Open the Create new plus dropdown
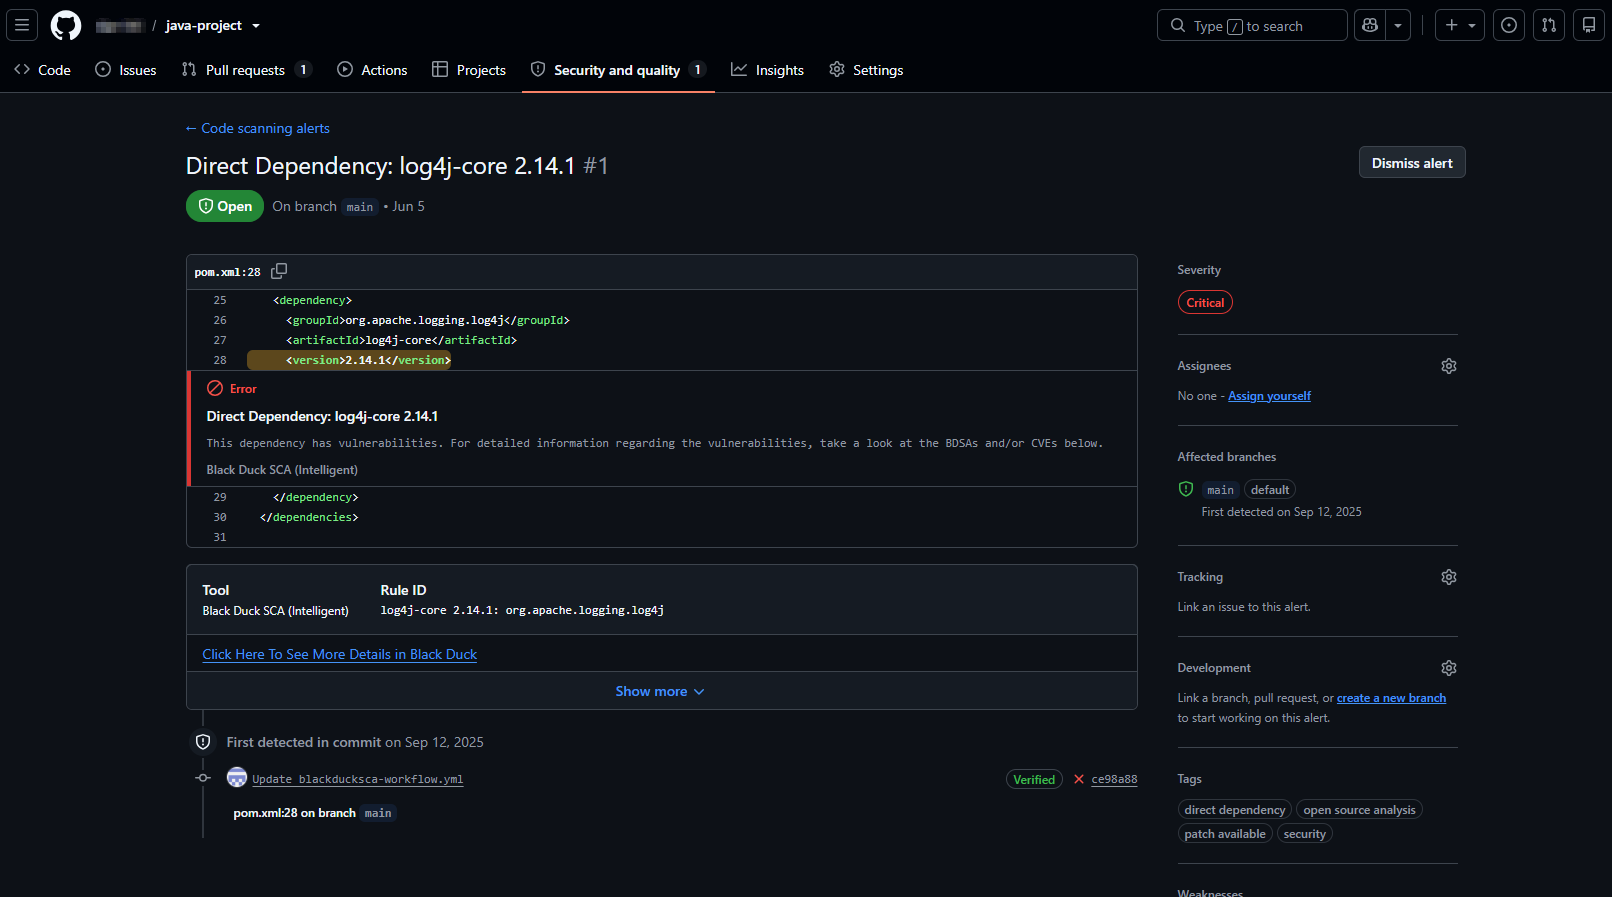Screen dimensions: 1612x897 point(1460,25)
